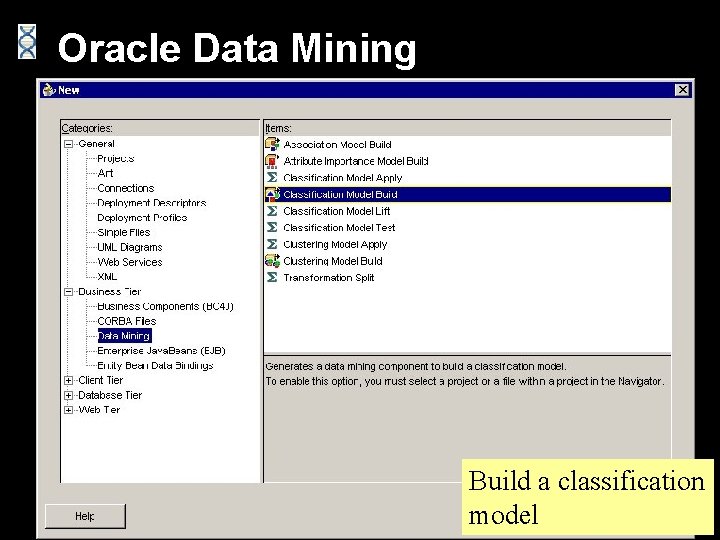720x540 pixels.
Task: Select the Business Tier tree node label
Action: [x=110, y=292]
